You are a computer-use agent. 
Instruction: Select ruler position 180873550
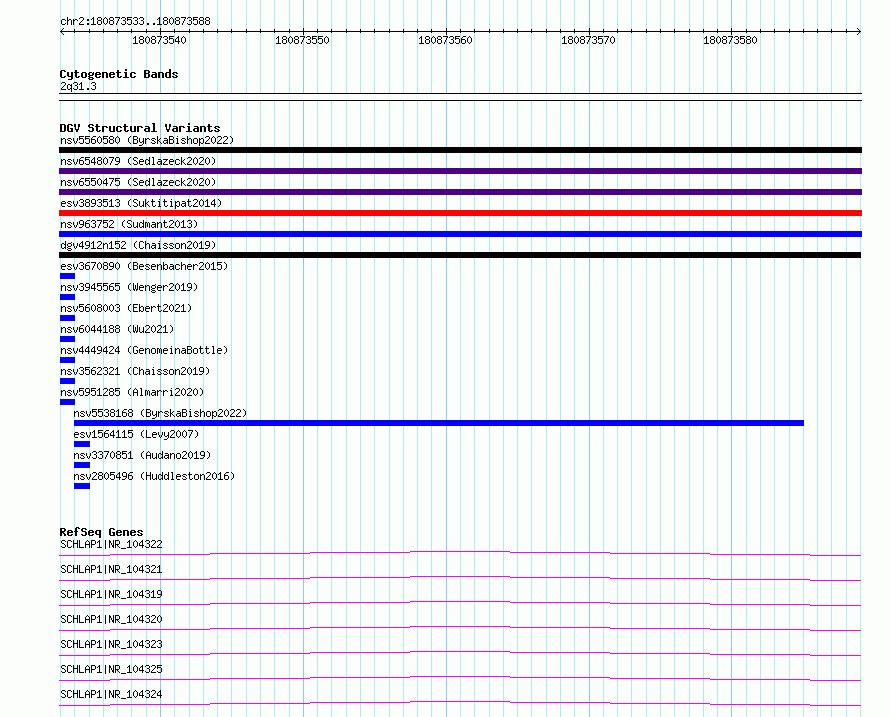pyautogui.click(x=302, y=40)
